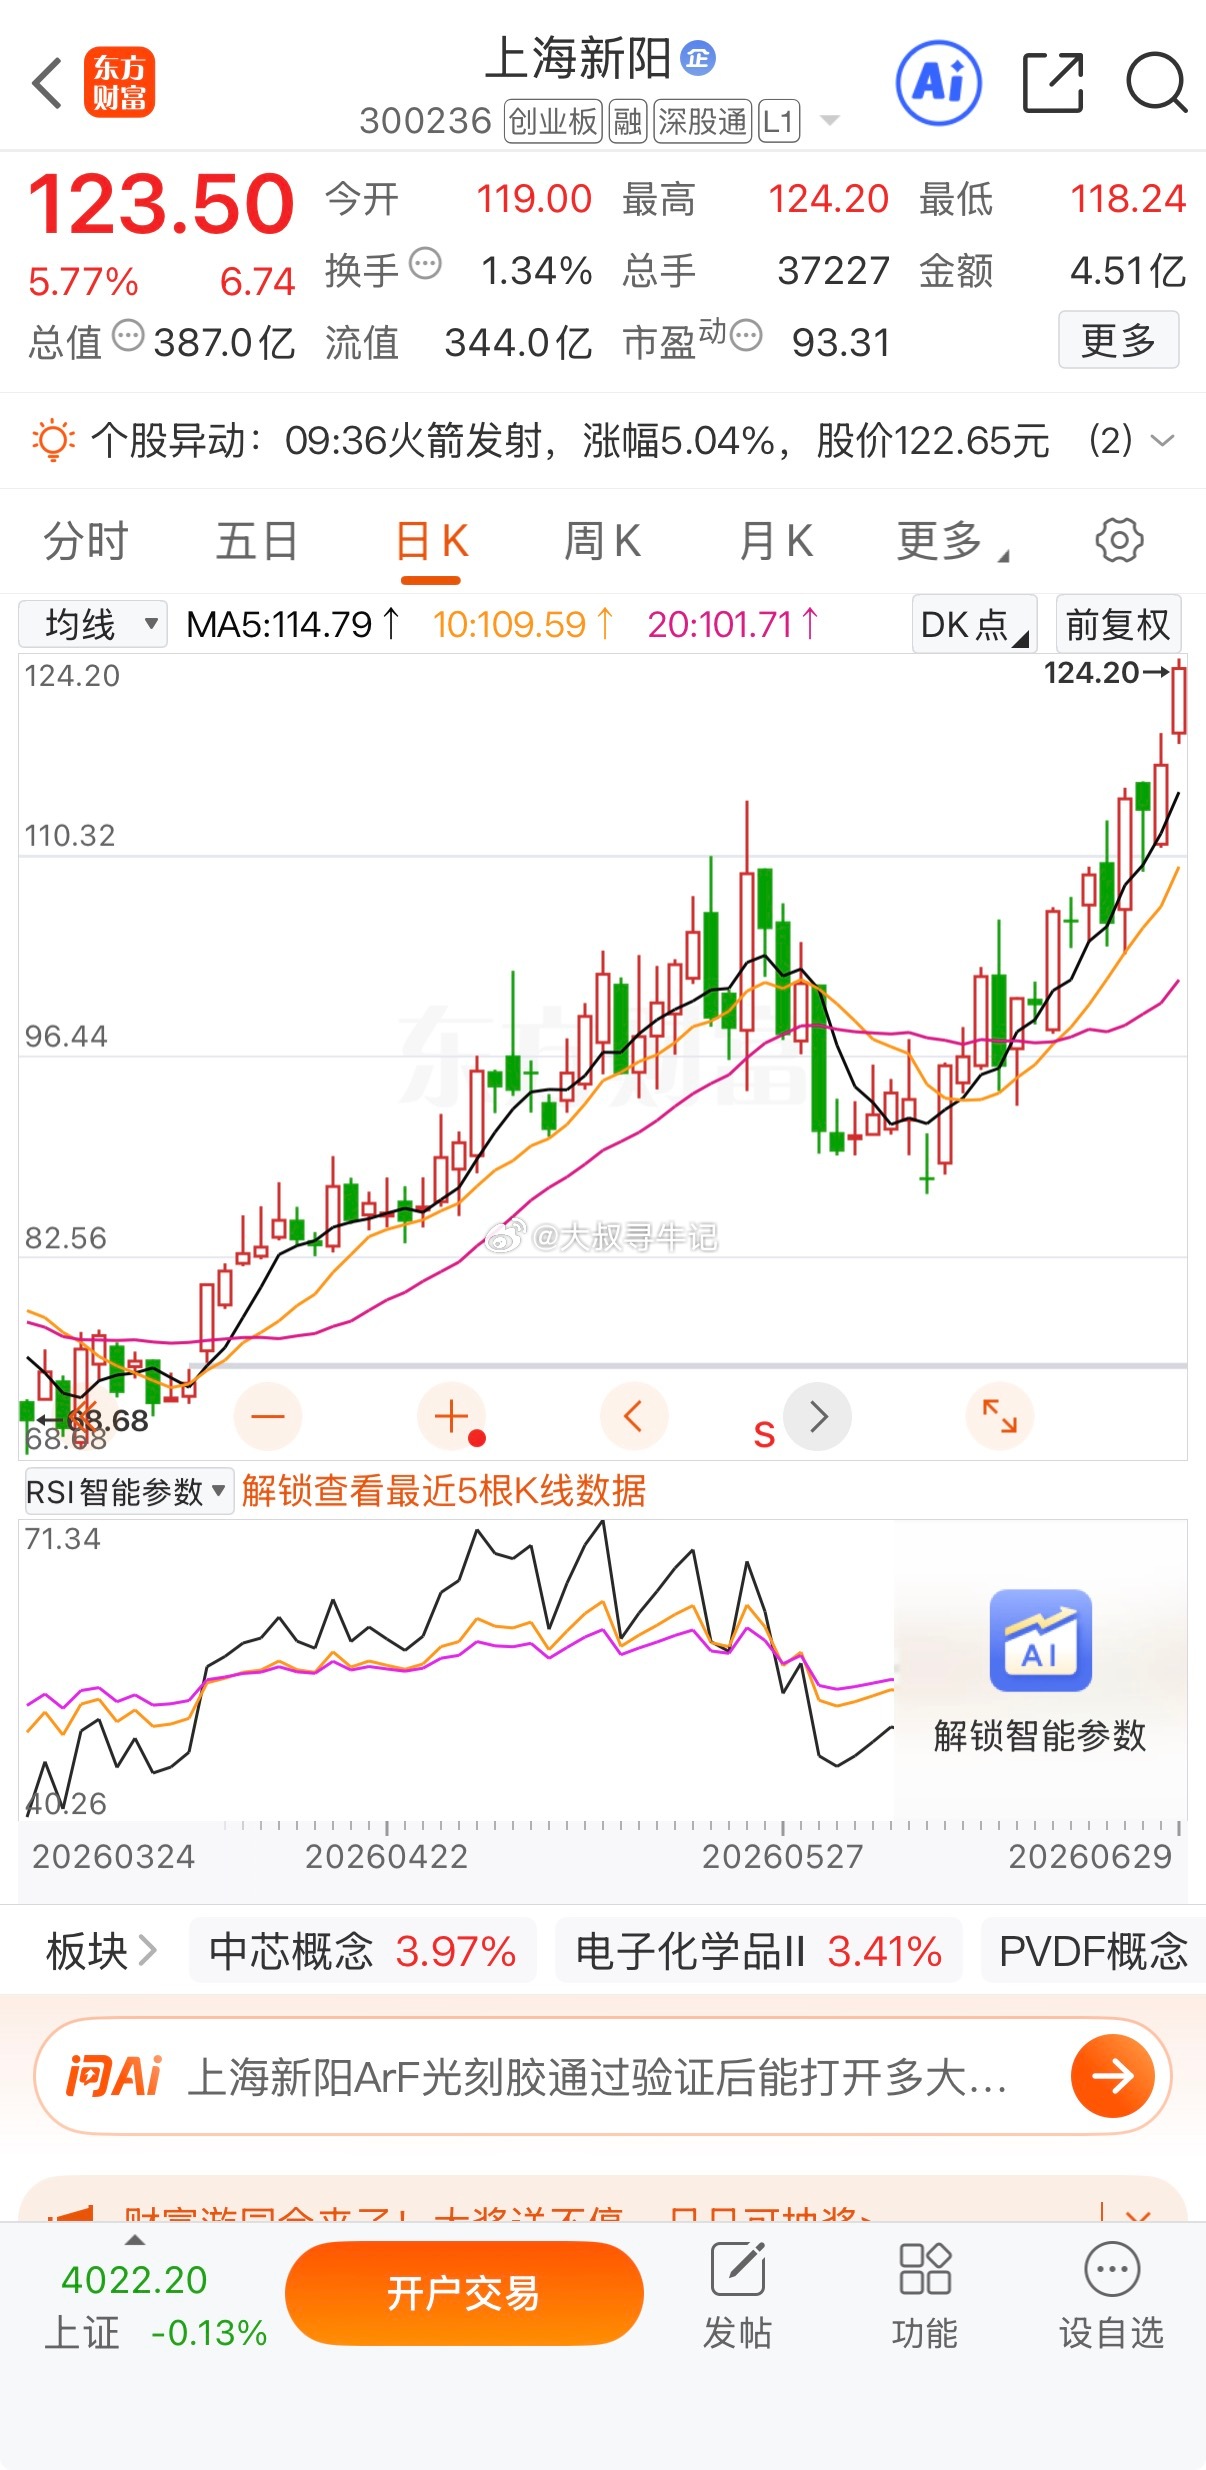Image resolution: width=1206 pixels, height=2470 pixels.
Task: Open the 前复权 adjustment option
Action: [1118, 624]
